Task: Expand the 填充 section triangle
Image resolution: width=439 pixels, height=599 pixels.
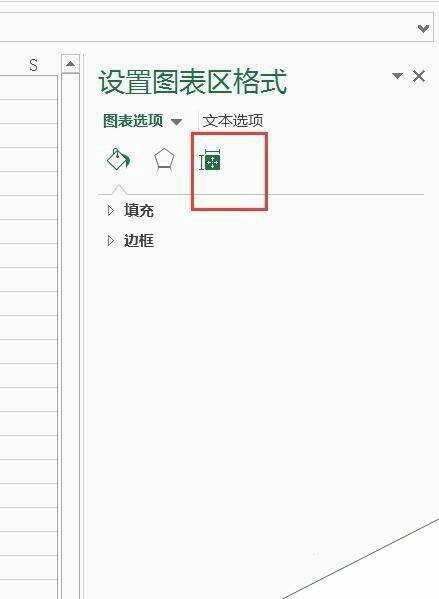Action: pos(110,210)
